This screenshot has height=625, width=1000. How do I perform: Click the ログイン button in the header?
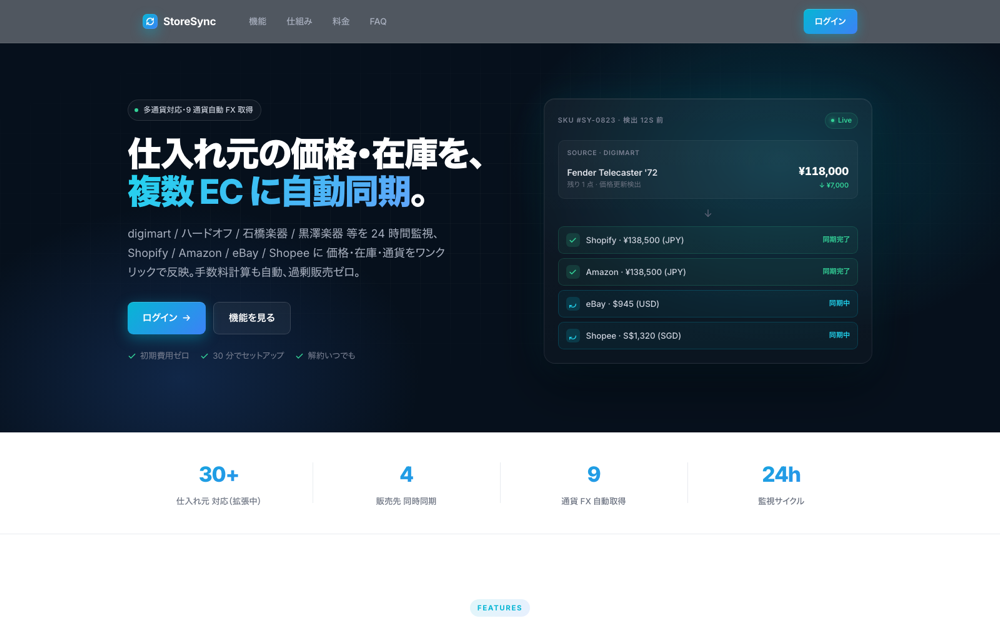(x=830, y=22)
